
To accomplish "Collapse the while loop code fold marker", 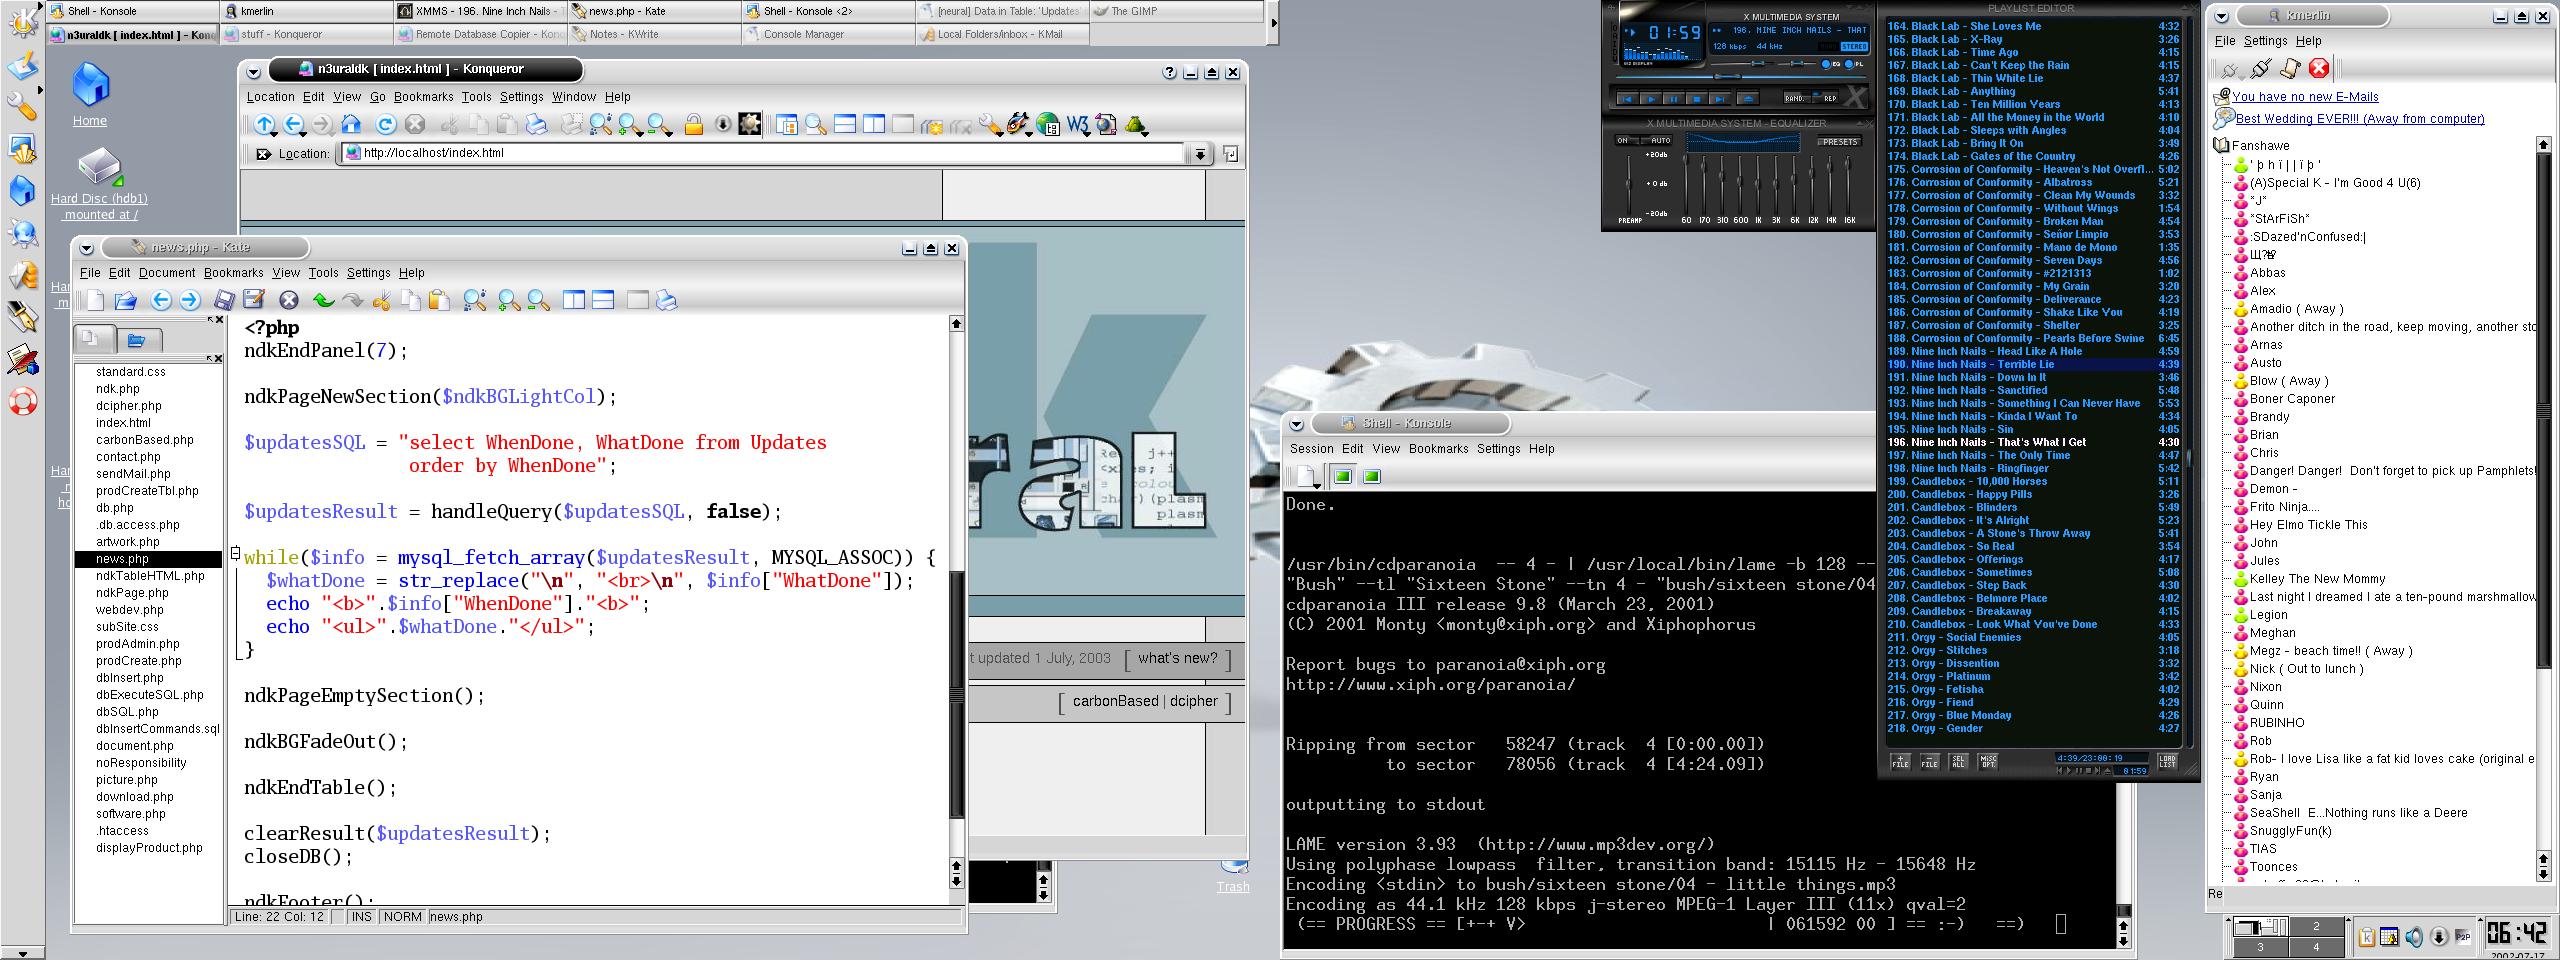I will 236,552.
